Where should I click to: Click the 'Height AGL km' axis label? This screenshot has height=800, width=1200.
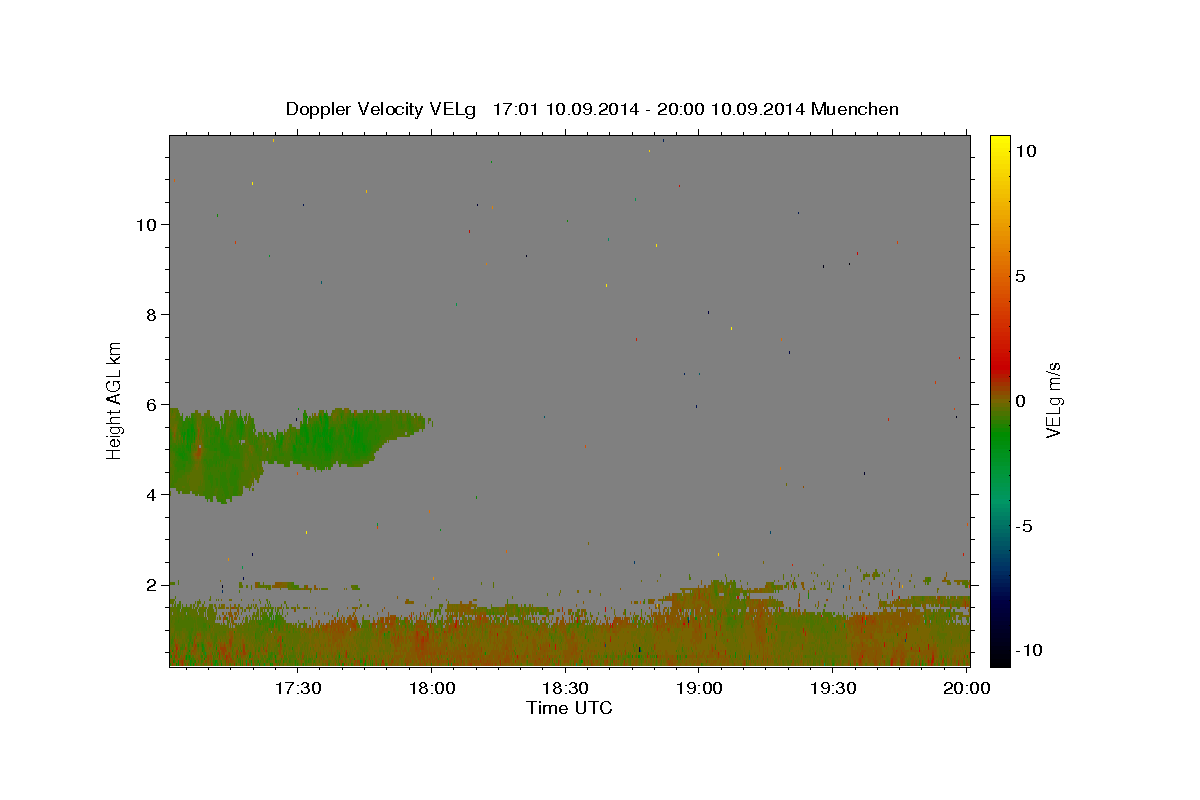tap(115, 400)
